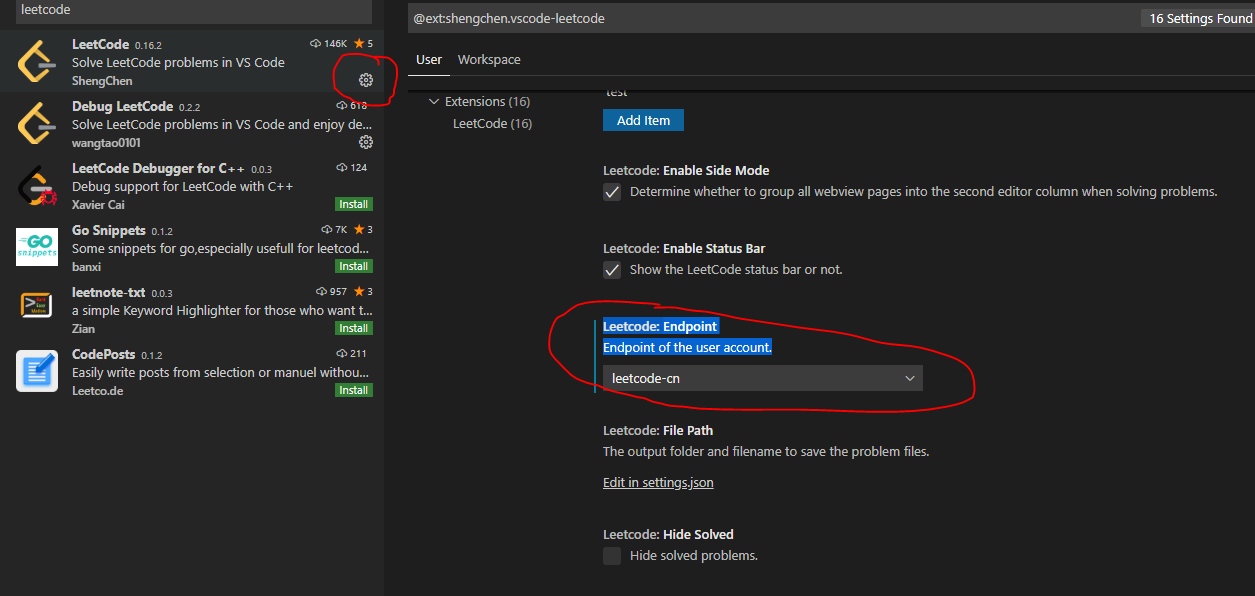Enable the Hide Solved problems checkbox
The image size is (1255, 596).
coord(611,556)
